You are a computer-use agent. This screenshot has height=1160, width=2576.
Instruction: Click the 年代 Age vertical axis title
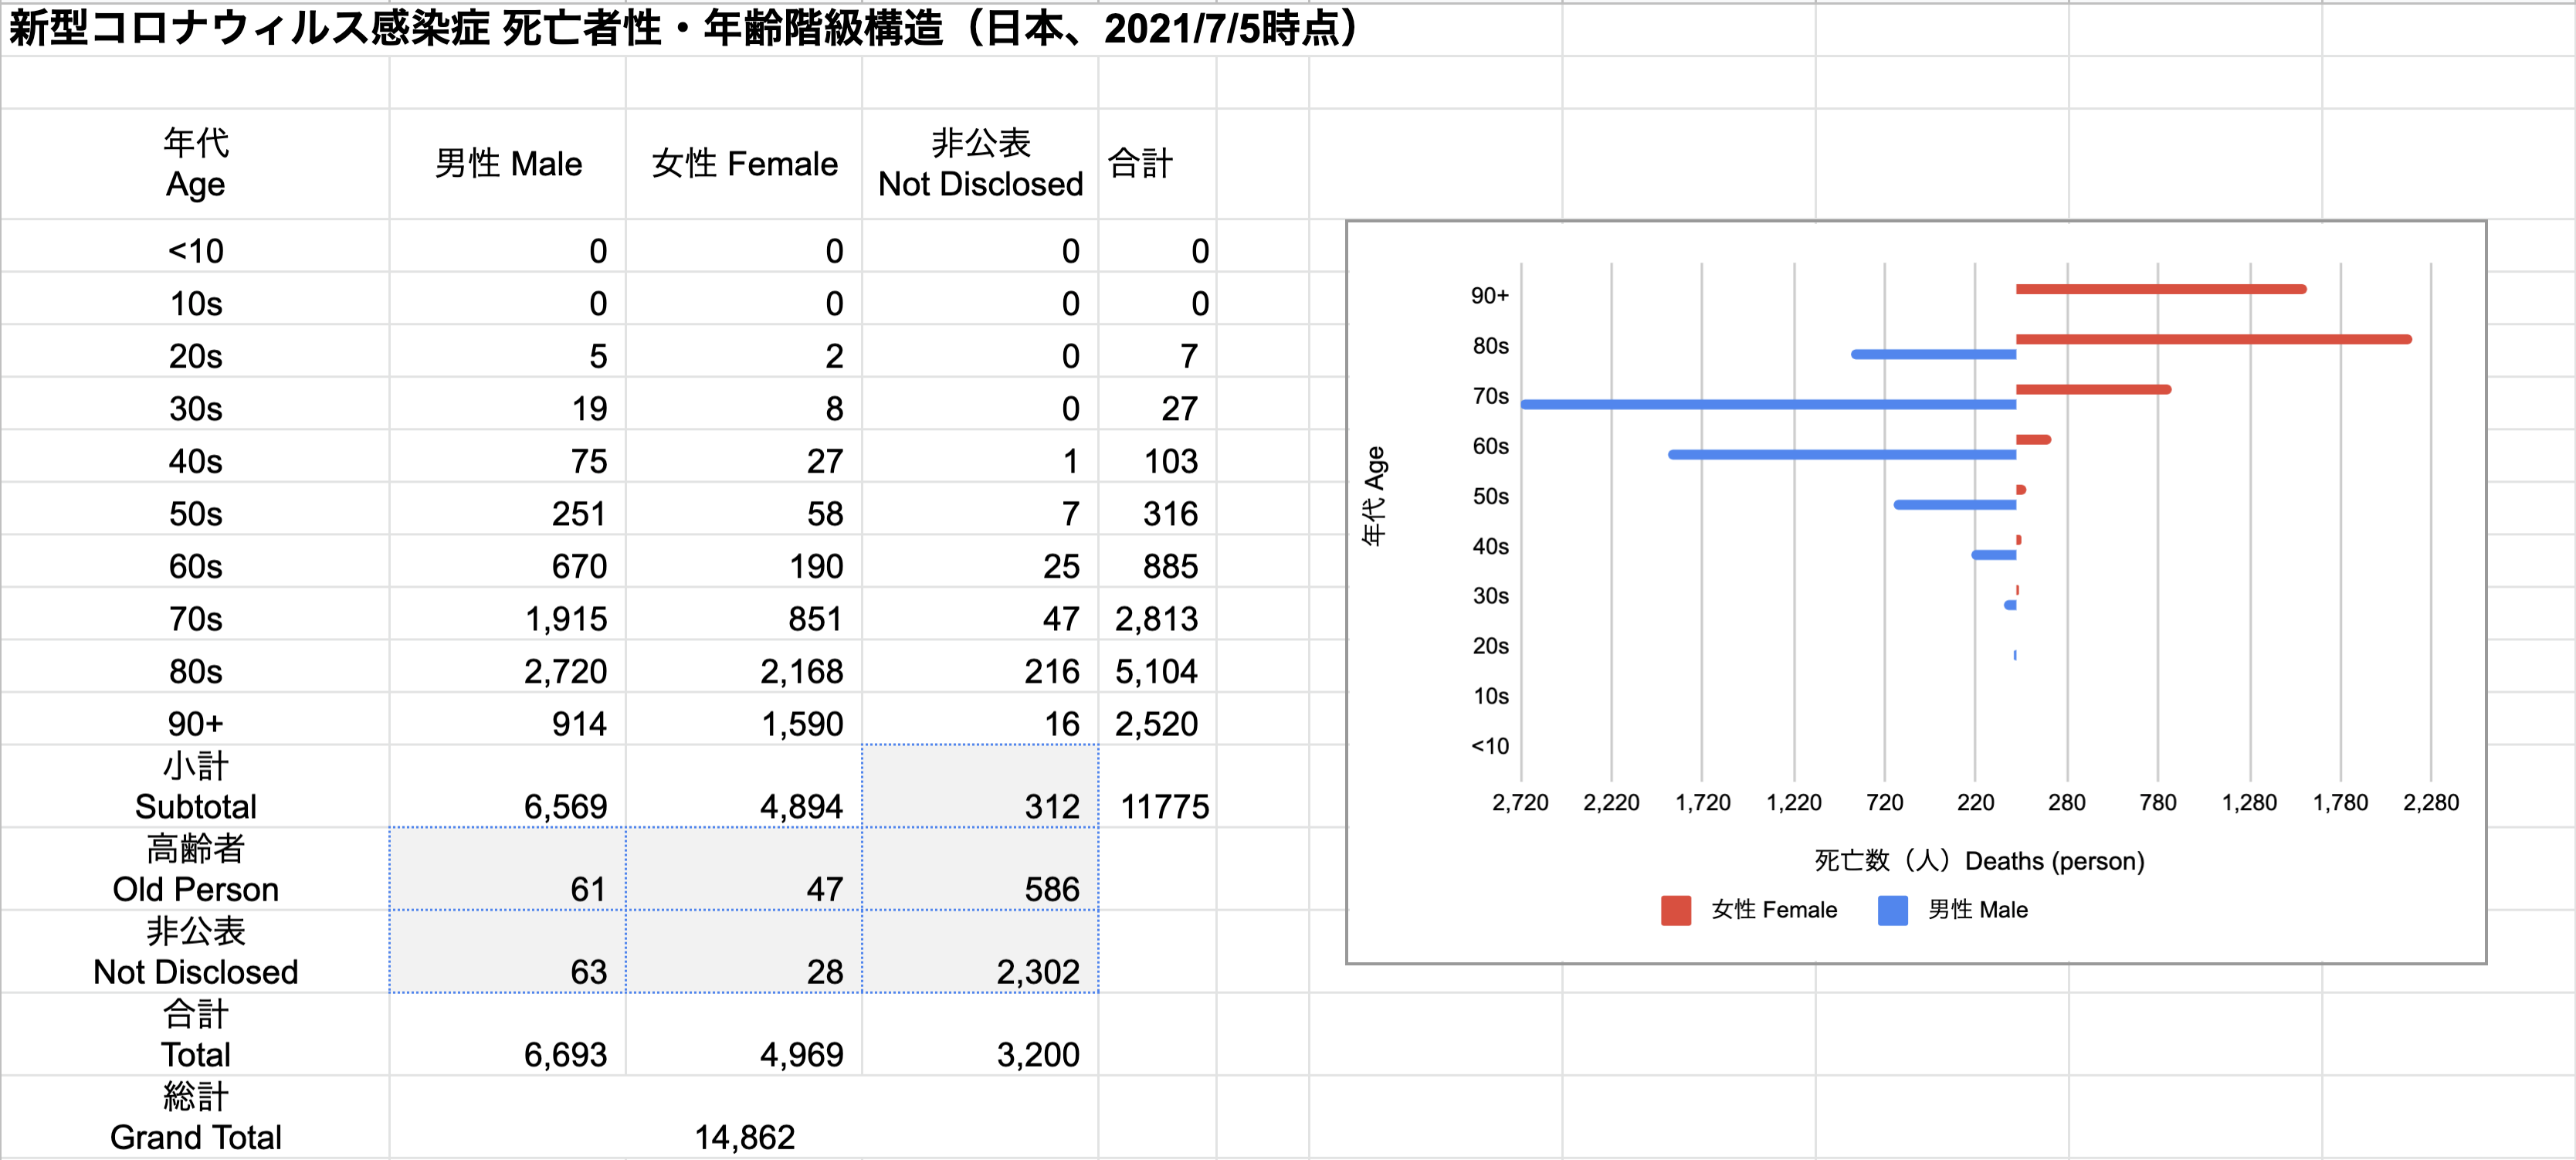(1374, 496)
